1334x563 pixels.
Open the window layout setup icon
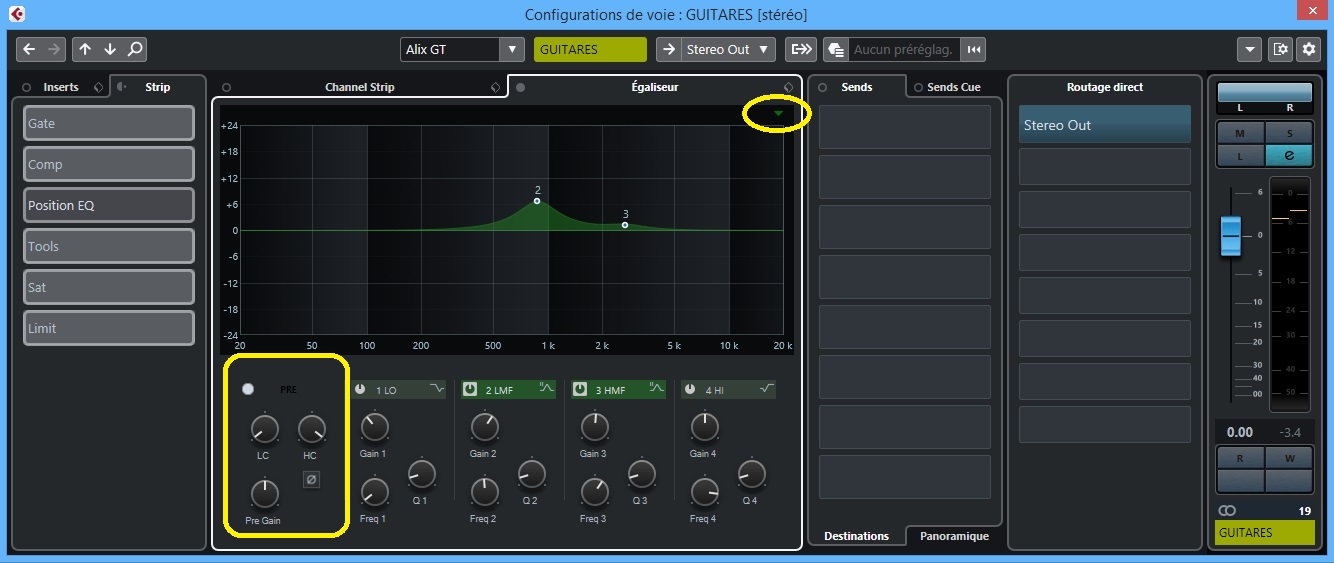coord(1281,49)
